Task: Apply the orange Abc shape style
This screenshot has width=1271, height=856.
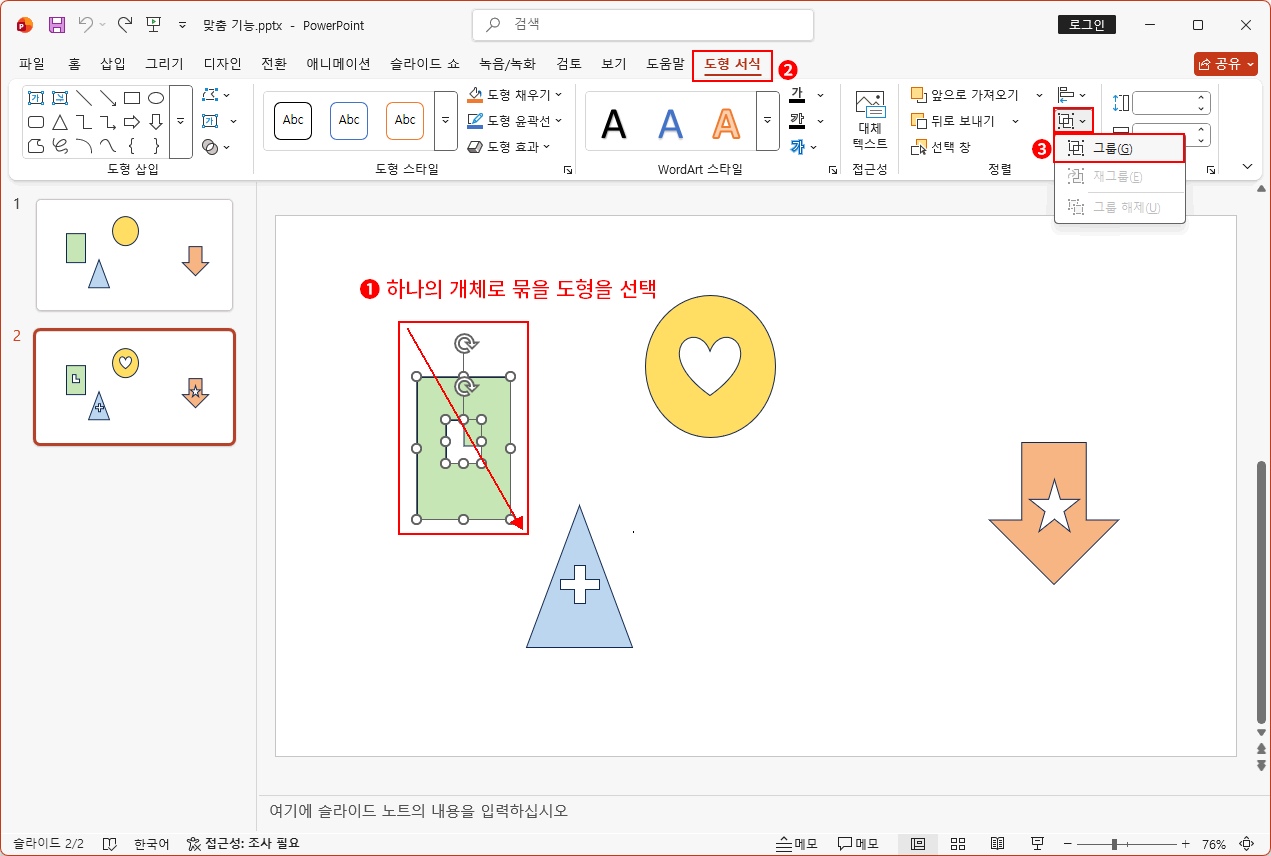Action: (x=404, y=120)
